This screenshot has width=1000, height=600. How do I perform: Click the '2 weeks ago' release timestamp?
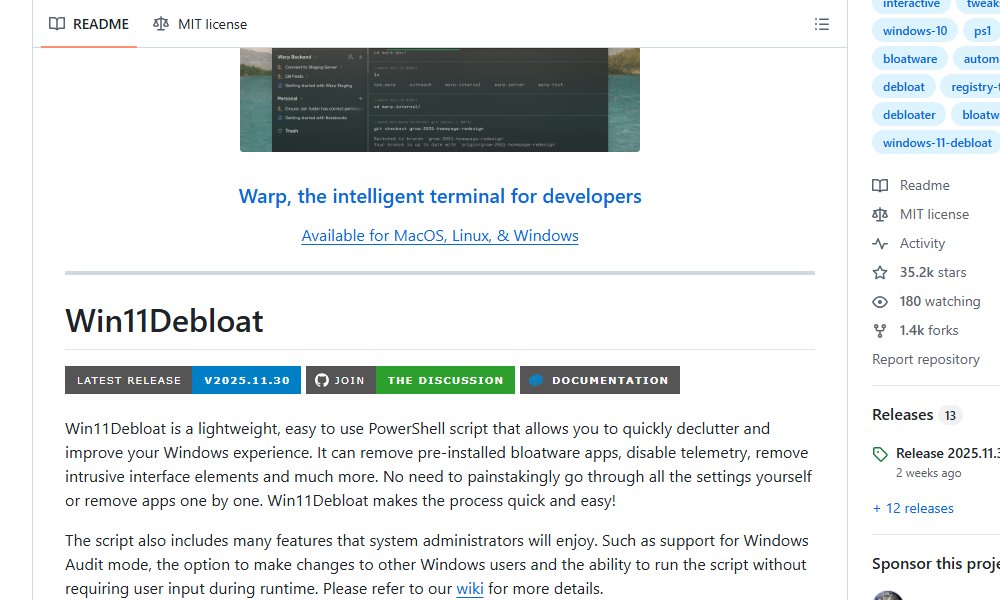click(x=929, y=473)
